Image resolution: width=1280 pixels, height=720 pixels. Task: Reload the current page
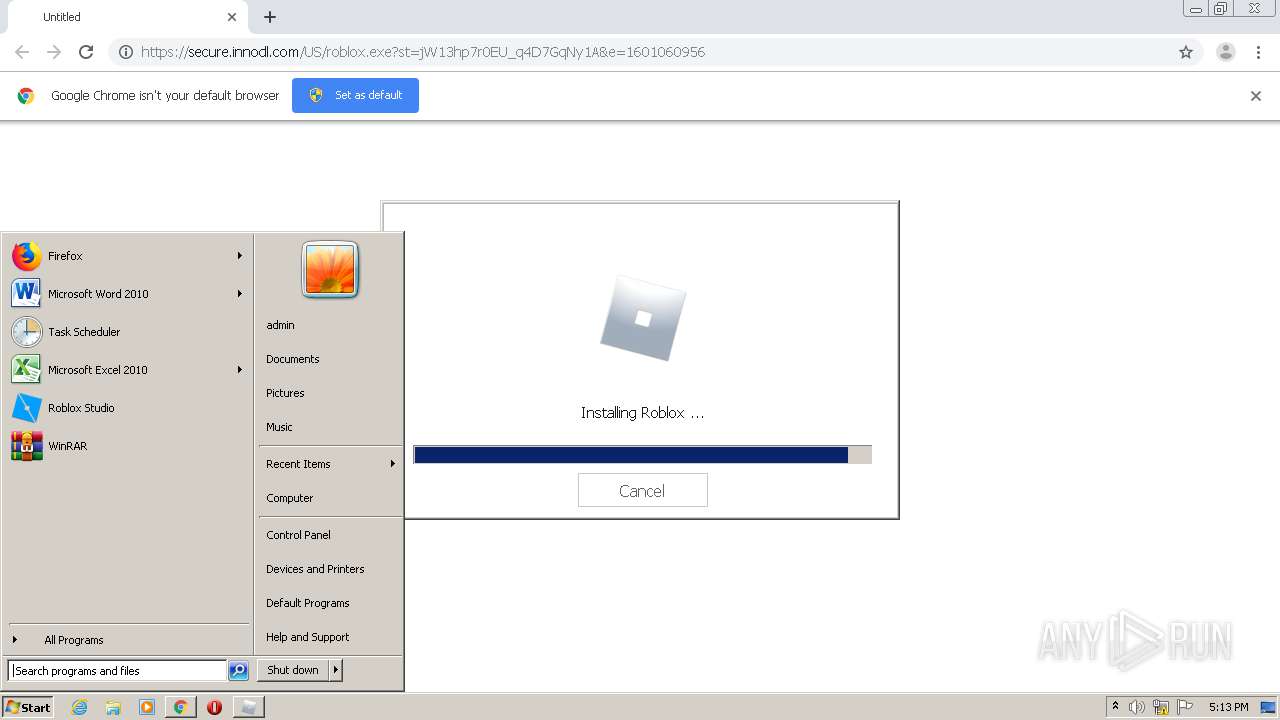(x=86, y=52)
